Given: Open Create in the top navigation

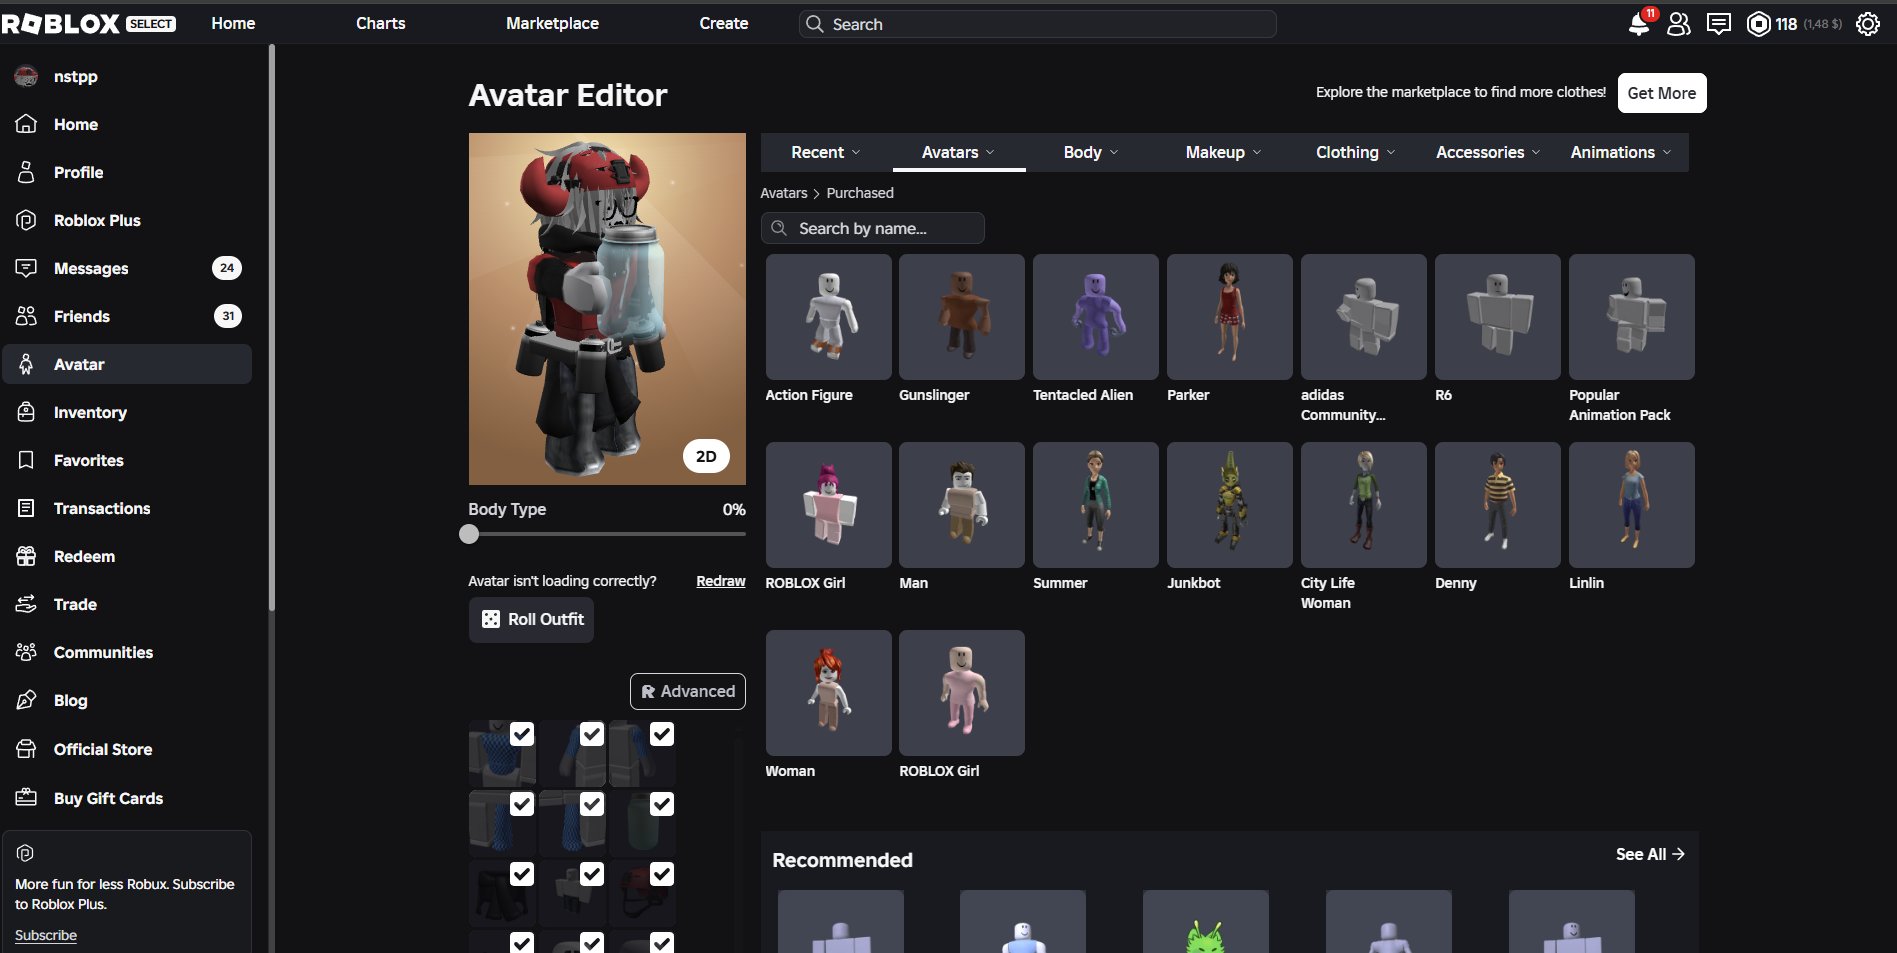Looking at the screenshot, I should tap(724, 23).
